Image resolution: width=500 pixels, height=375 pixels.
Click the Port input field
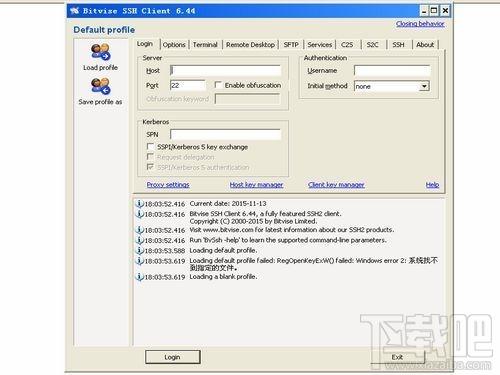pos(188,85)
